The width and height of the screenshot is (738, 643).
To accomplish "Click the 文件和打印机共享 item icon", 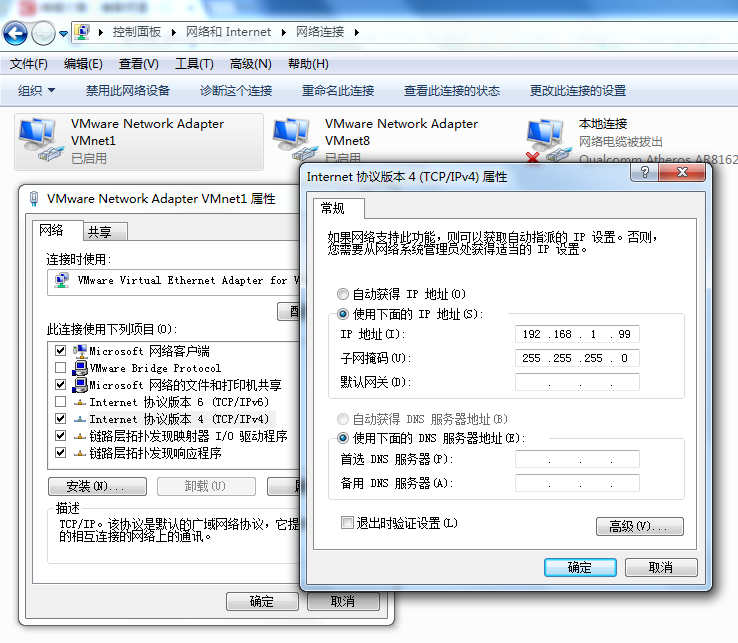I will pos(80,385).
